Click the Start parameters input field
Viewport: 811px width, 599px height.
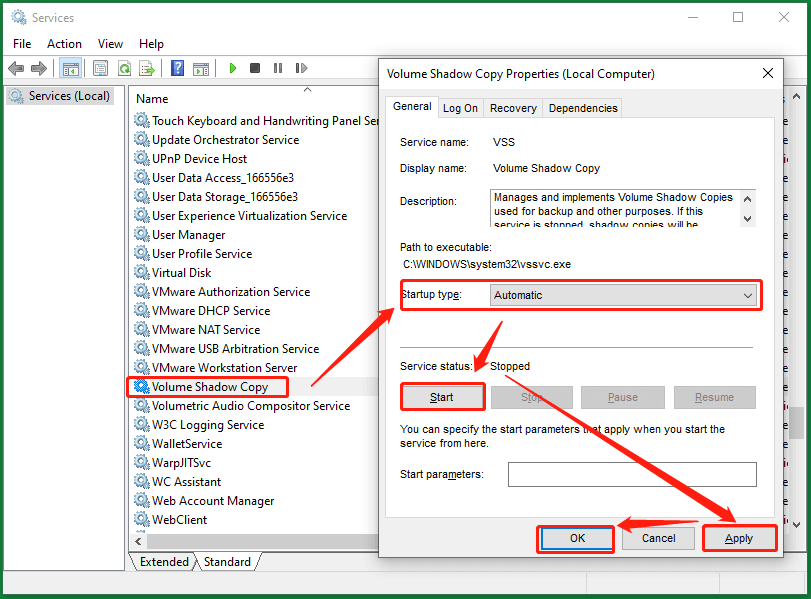[x=632, y=474]
